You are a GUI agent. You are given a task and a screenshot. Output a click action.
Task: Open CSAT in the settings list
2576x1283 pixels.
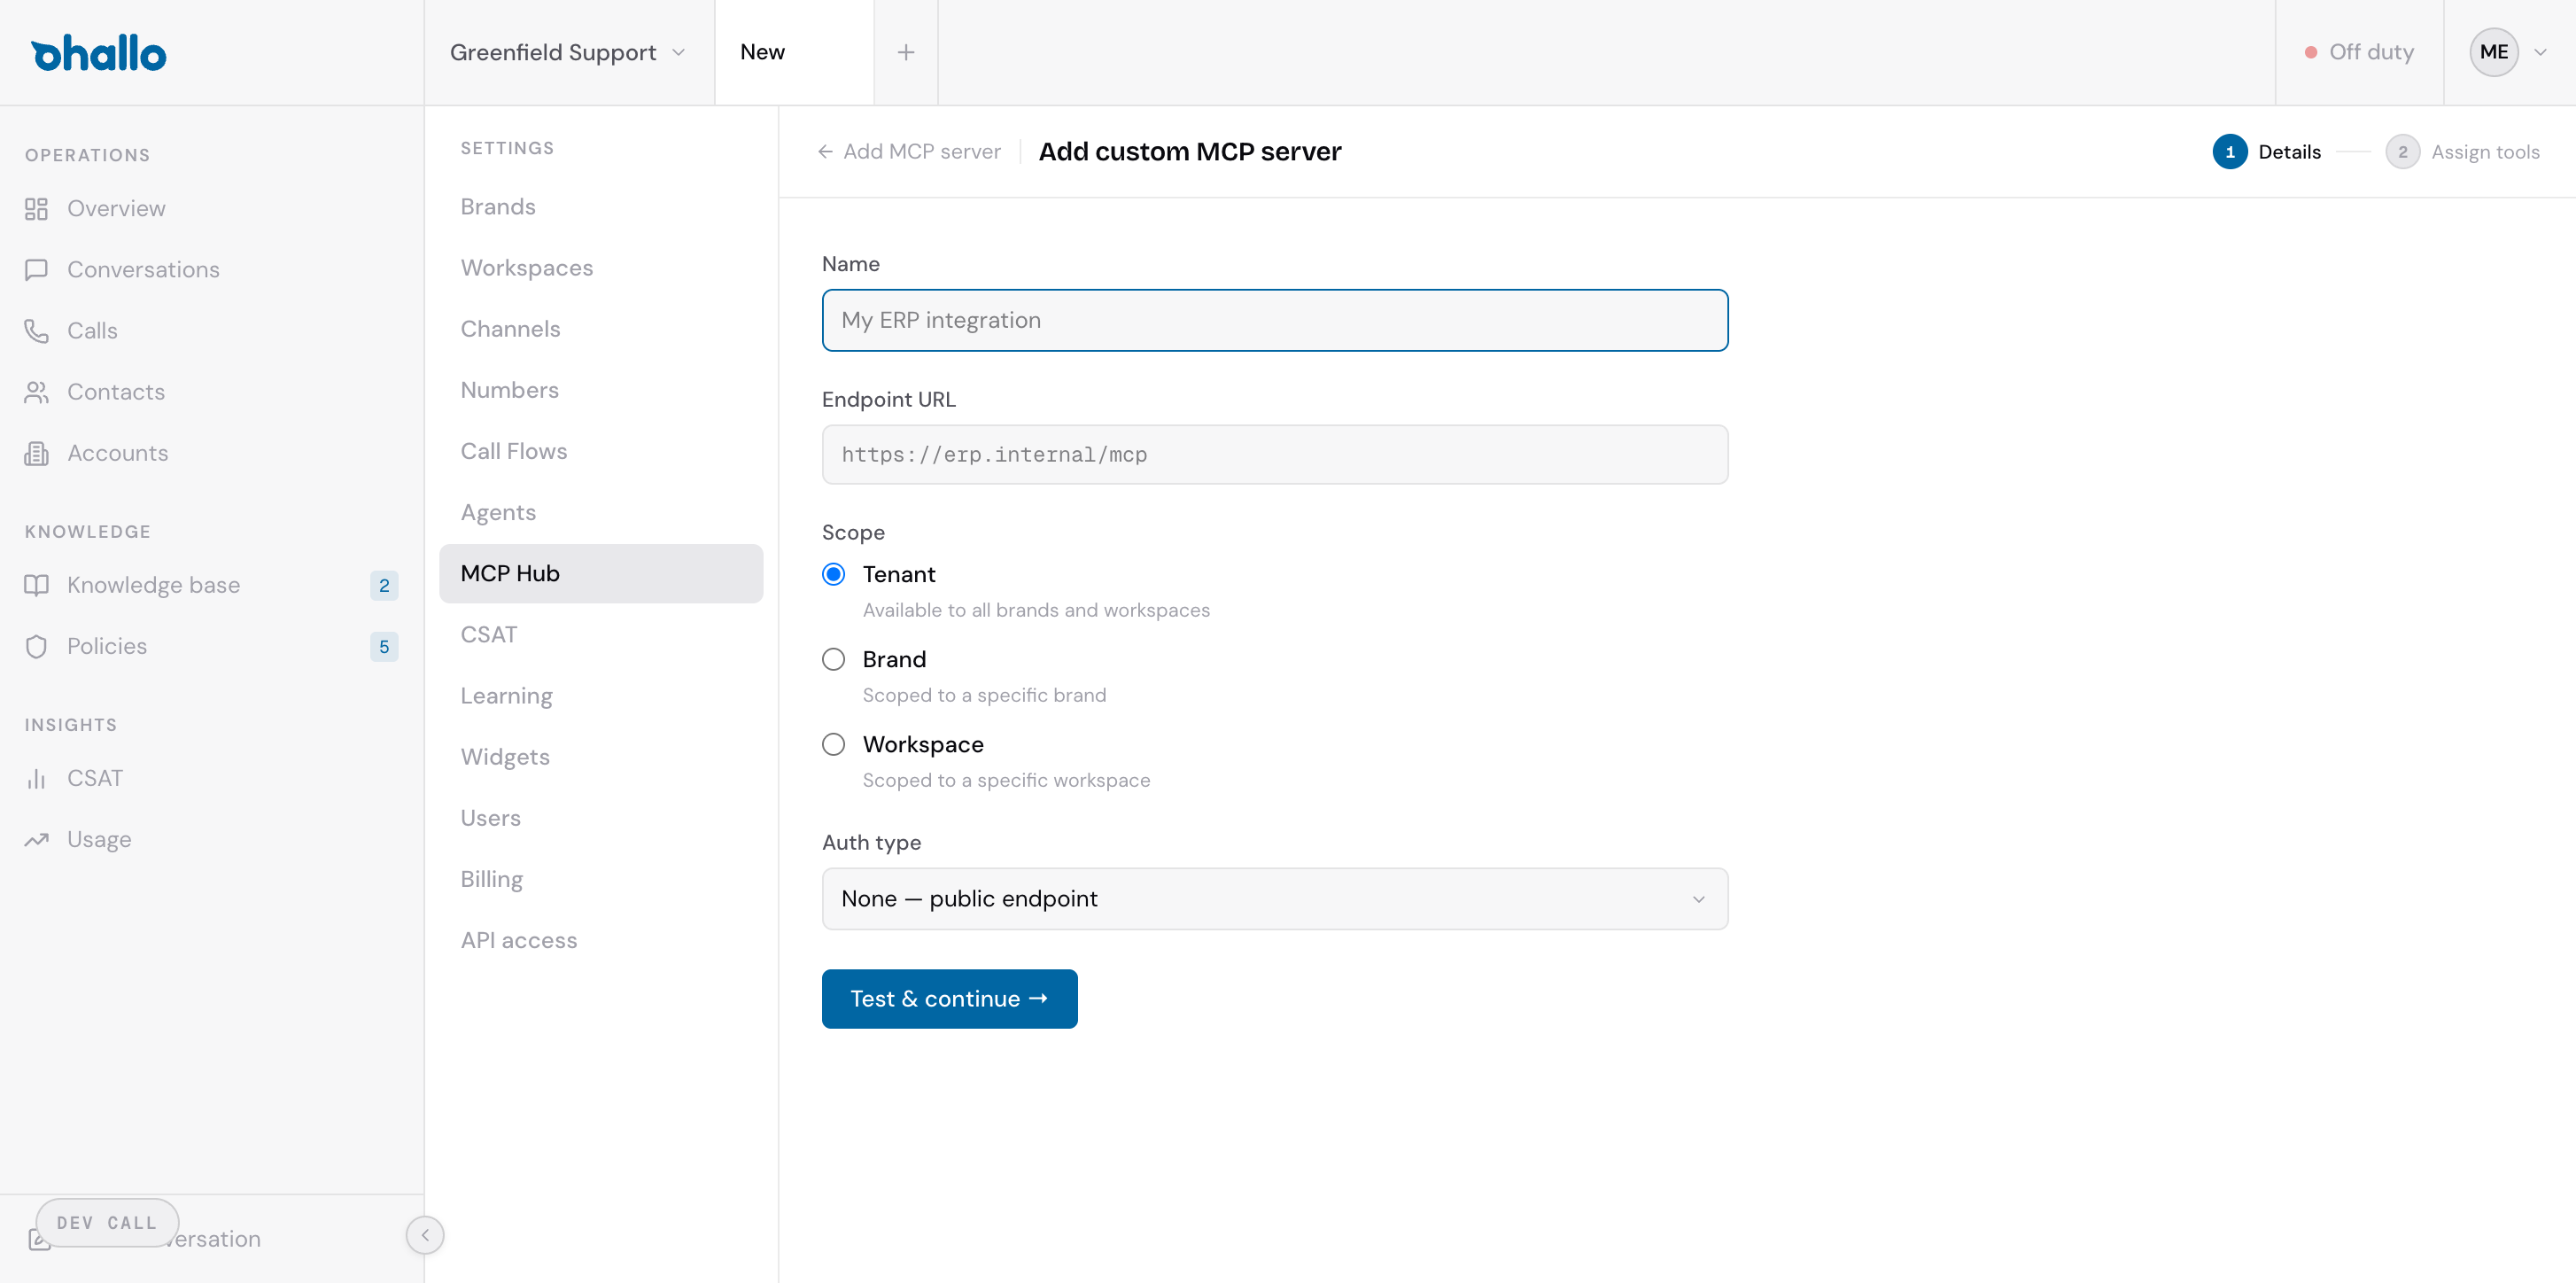tap(601, 634)
